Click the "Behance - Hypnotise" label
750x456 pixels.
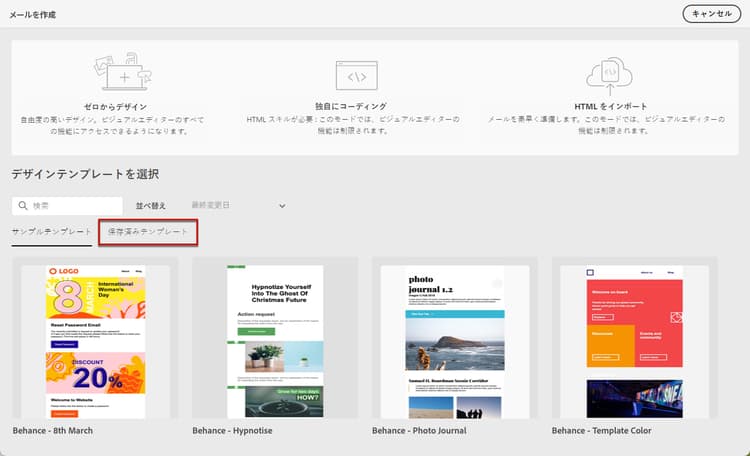coord(232,431)
